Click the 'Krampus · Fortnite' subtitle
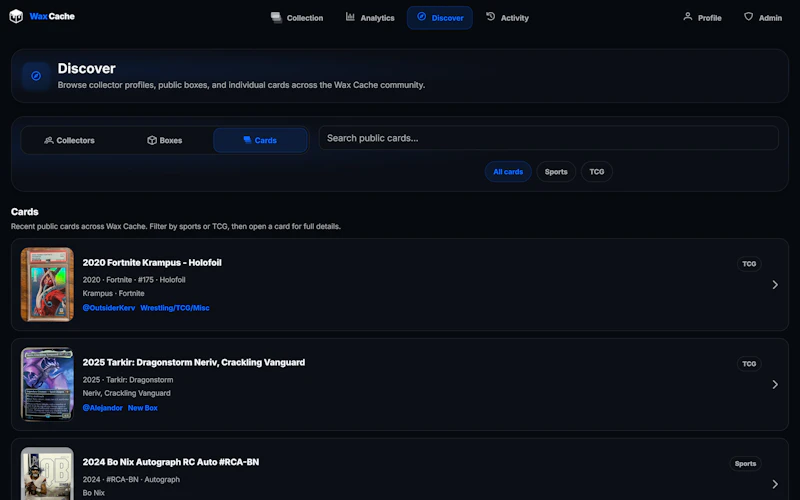 click(113, 293)
